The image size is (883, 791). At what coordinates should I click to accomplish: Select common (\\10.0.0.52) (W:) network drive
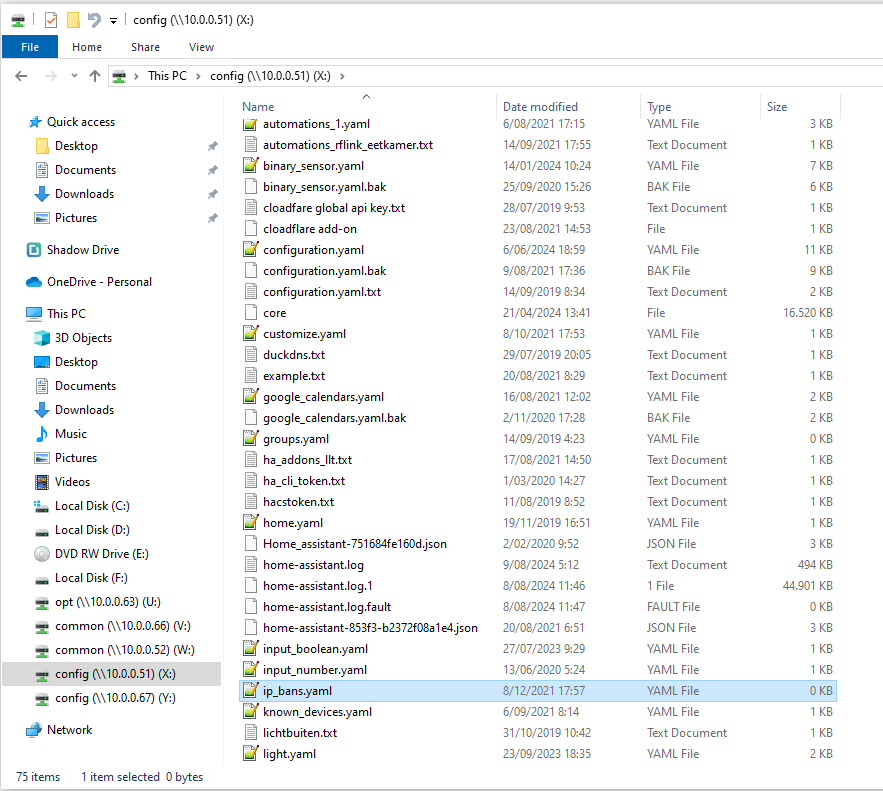point(124,650)
